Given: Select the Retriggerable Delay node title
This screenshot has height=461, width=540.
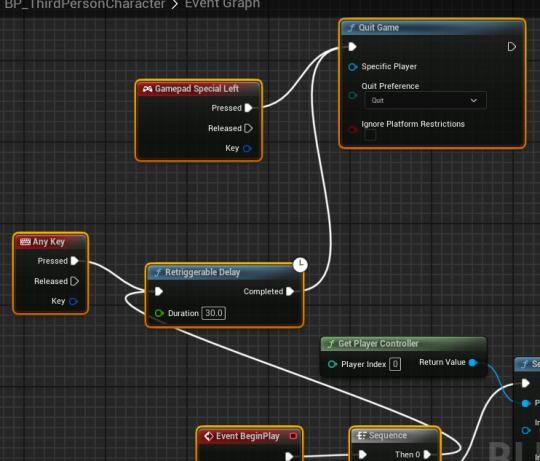Looking at the screenshot, I should coord(202,272).
